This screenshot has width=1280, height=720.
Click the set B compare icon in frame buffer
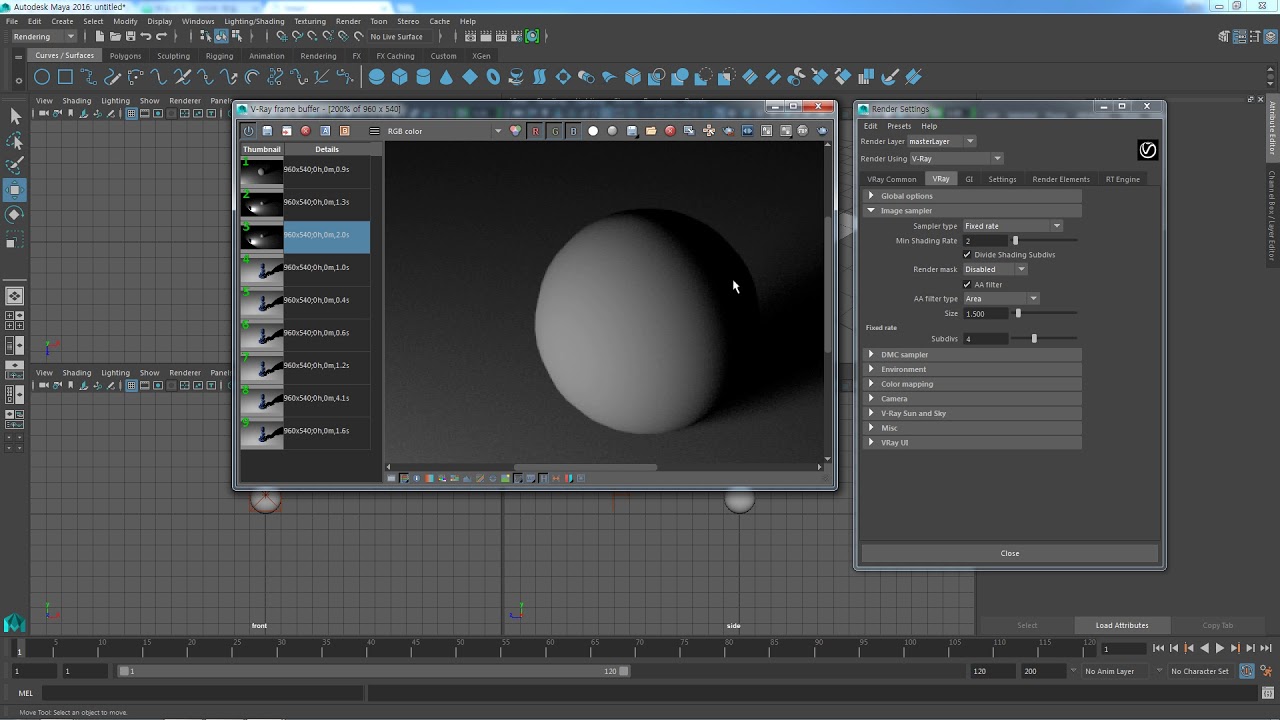click(345, 131)
